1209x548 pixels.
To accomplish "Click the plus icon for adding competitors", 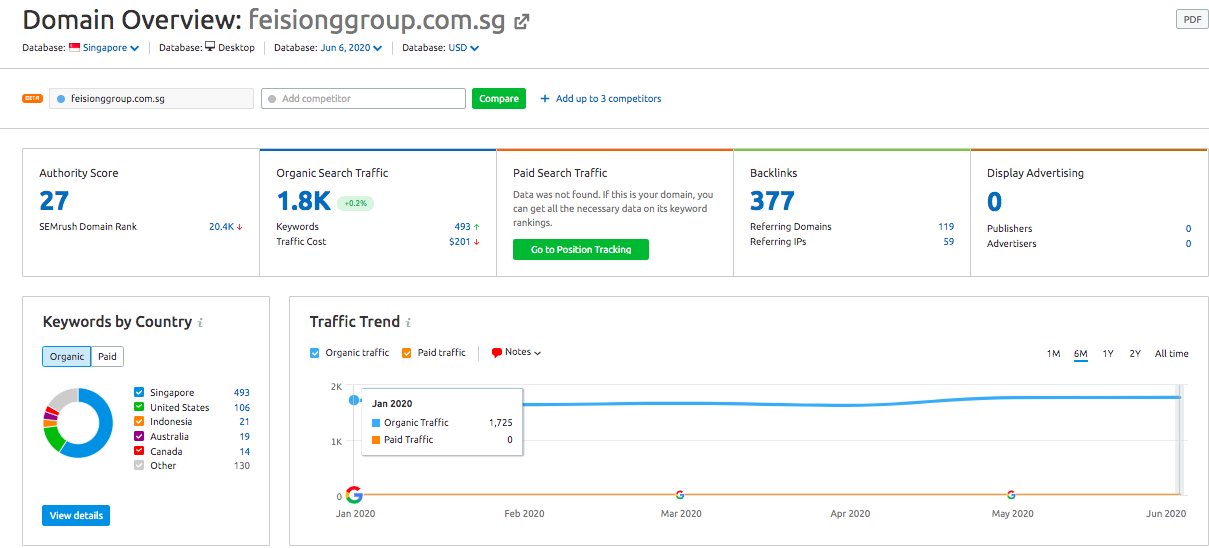I will coord(545,99).
